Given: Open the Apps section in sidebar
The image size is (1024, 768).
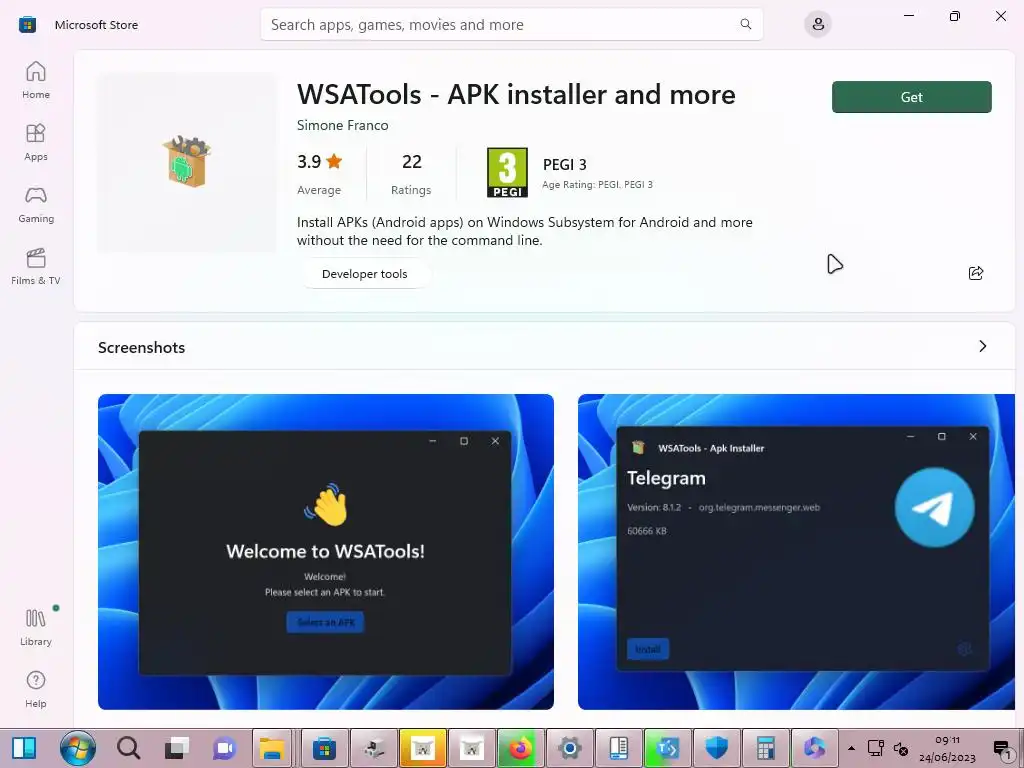Looking at the screenshot, I should tap(36, 142).
